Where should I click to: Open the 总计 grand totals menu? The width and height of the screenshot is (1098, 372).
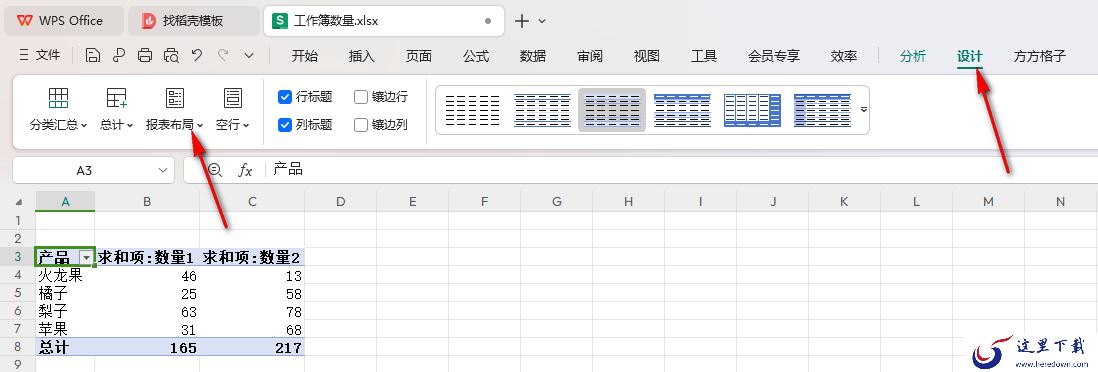click(x=116, y=110)
